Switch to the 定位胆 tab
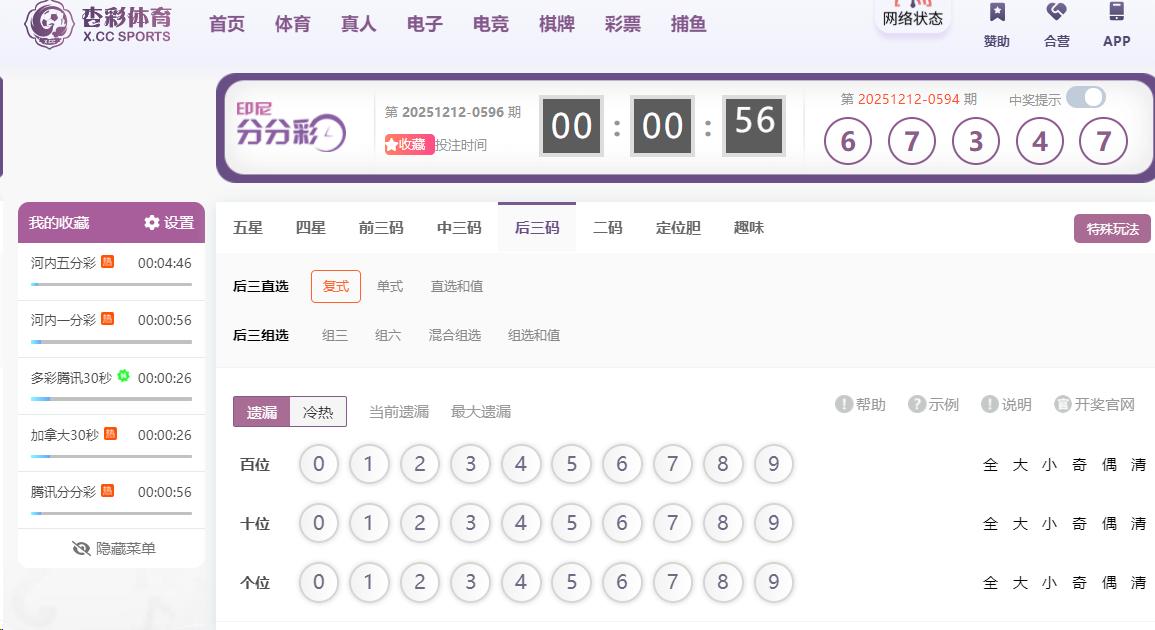This screenshot has height=630, width=1155. point(678,228)
